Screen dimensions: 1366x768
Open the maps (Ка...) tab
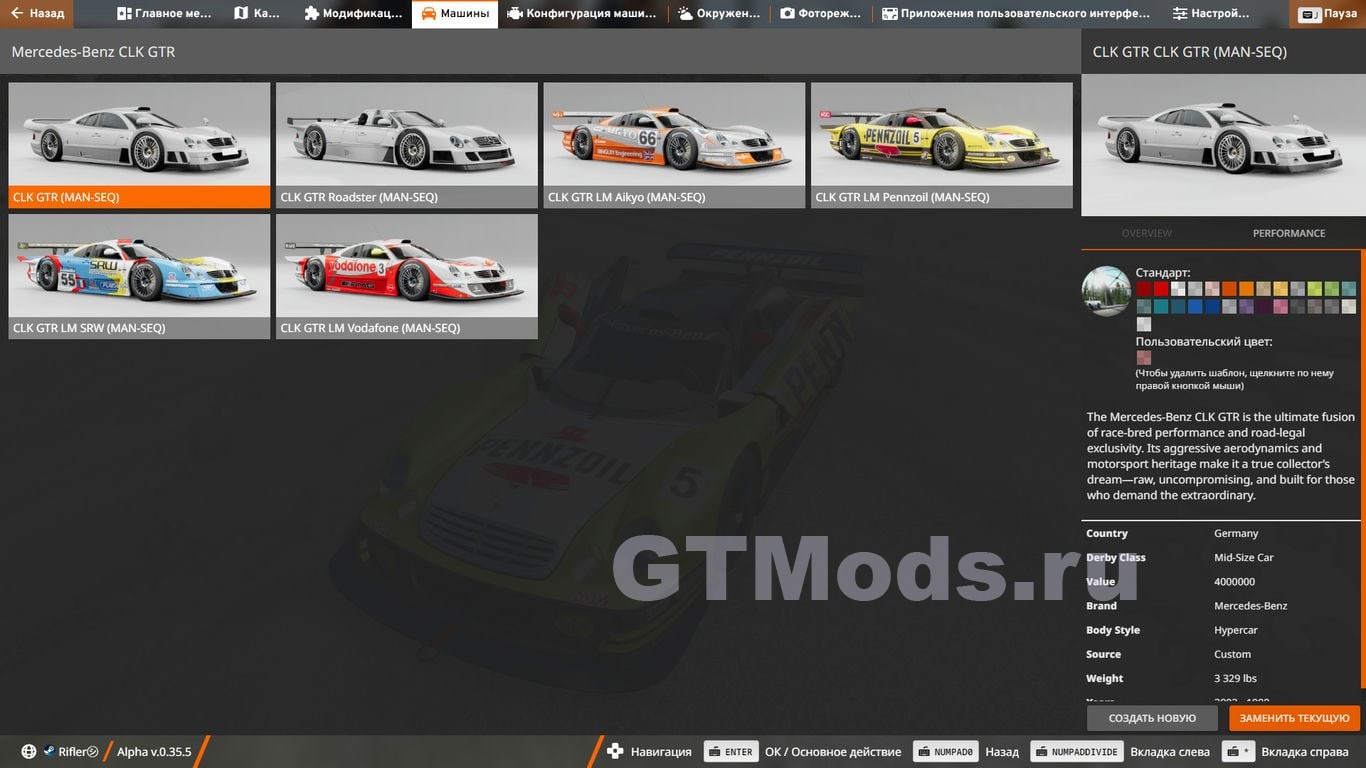[x=258, y=14]
